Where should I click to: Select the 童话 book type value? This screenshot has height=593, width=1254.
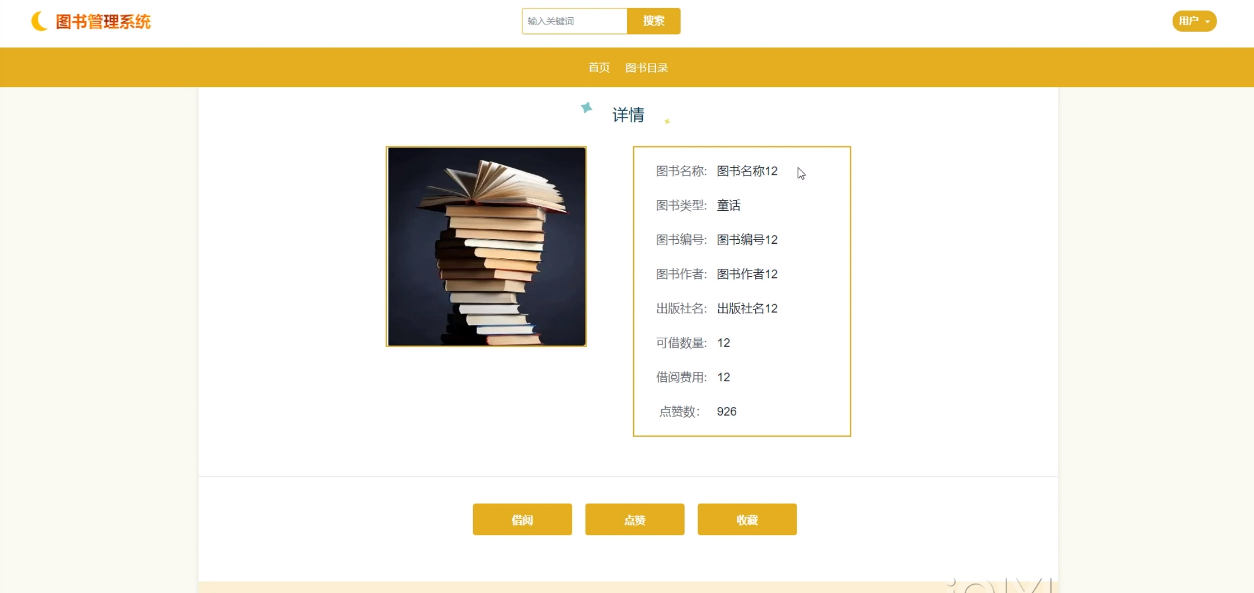[x=729, y=205]
